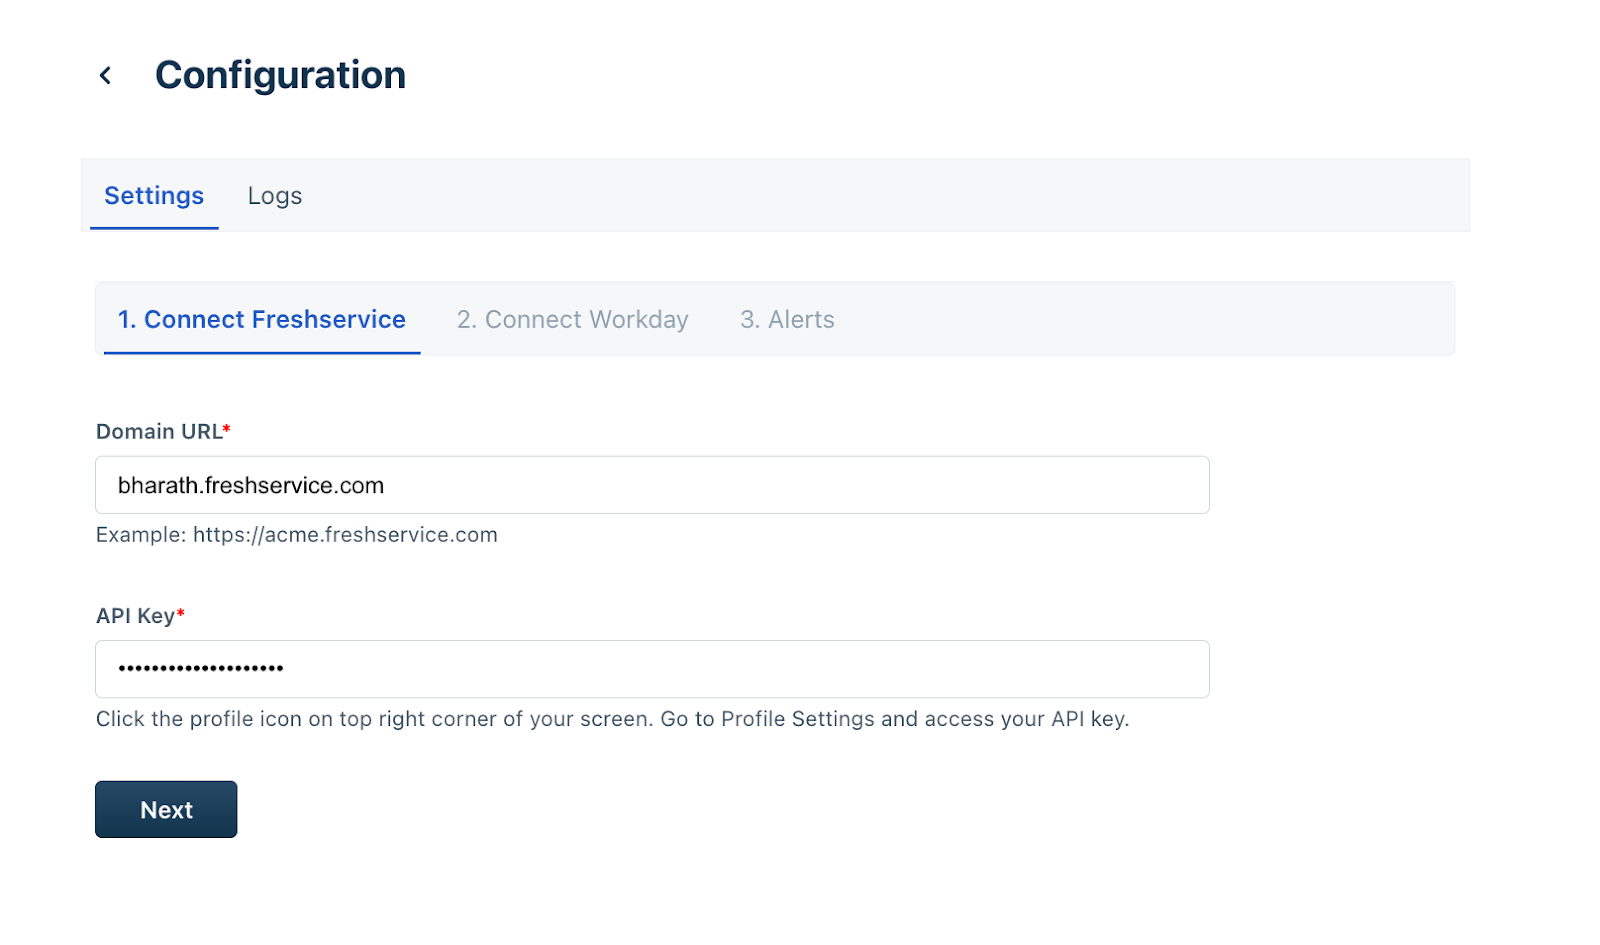Click the Next button
Viewport: 1600px width, 945px height.
point(166,809)
